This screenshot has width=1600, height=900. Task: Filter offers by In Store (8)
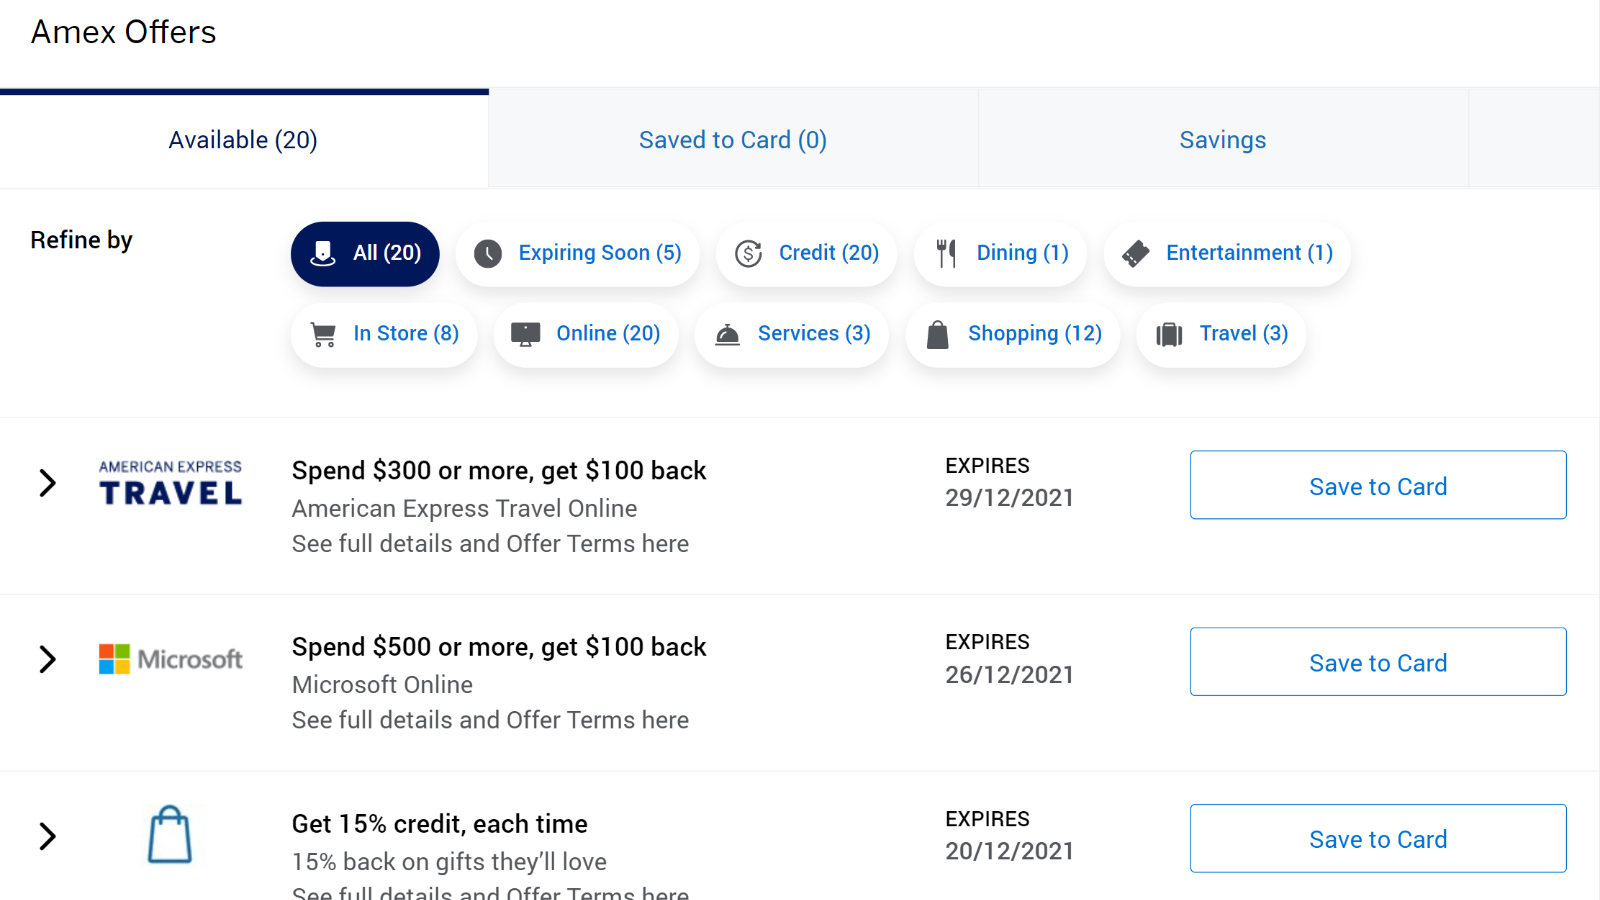384,335
